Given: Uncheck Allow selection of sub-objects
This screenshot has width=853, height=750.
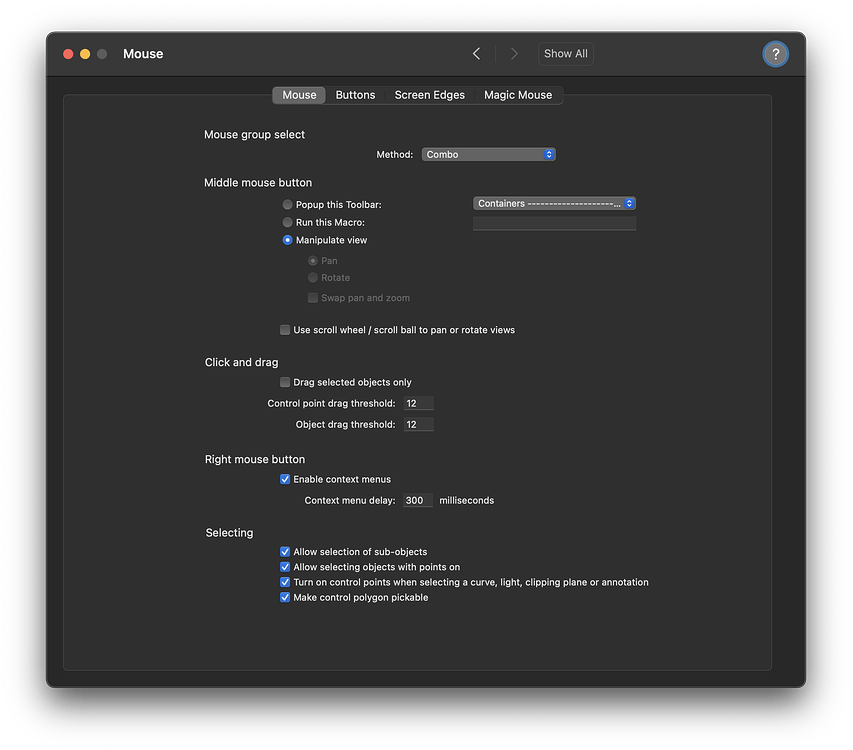Looking at the screenshot, I should (x=285, y=550).
